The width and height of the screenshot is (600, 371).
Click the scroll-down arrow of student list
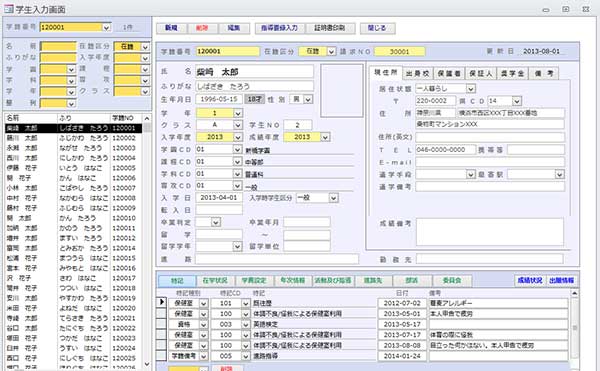(x=147, y=364)
